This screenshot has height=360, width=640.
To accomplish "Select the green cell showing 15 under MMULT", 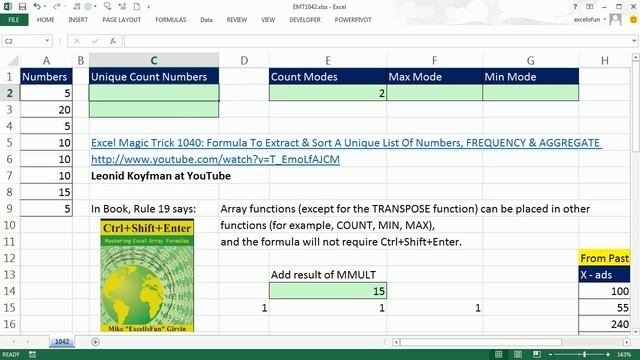I will point(328,291).
